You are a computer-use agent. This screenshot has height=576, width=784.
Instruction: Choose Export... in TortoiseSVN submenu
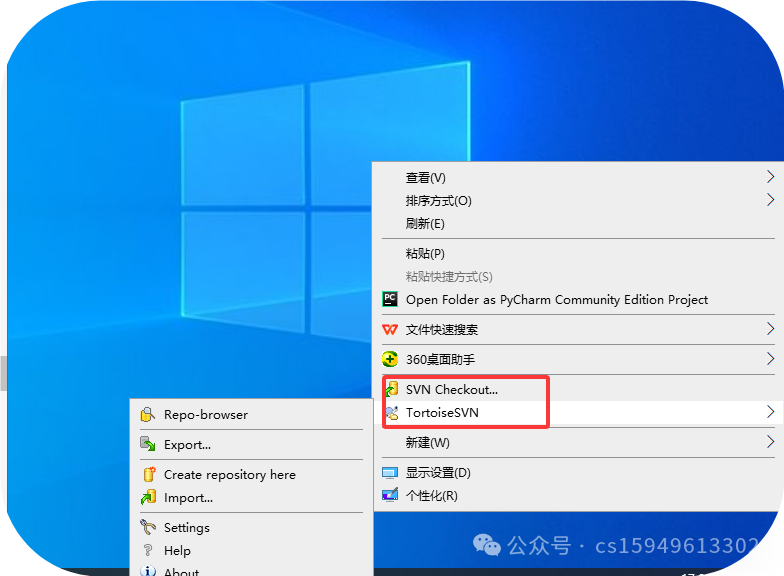click(x=252, y=444)
